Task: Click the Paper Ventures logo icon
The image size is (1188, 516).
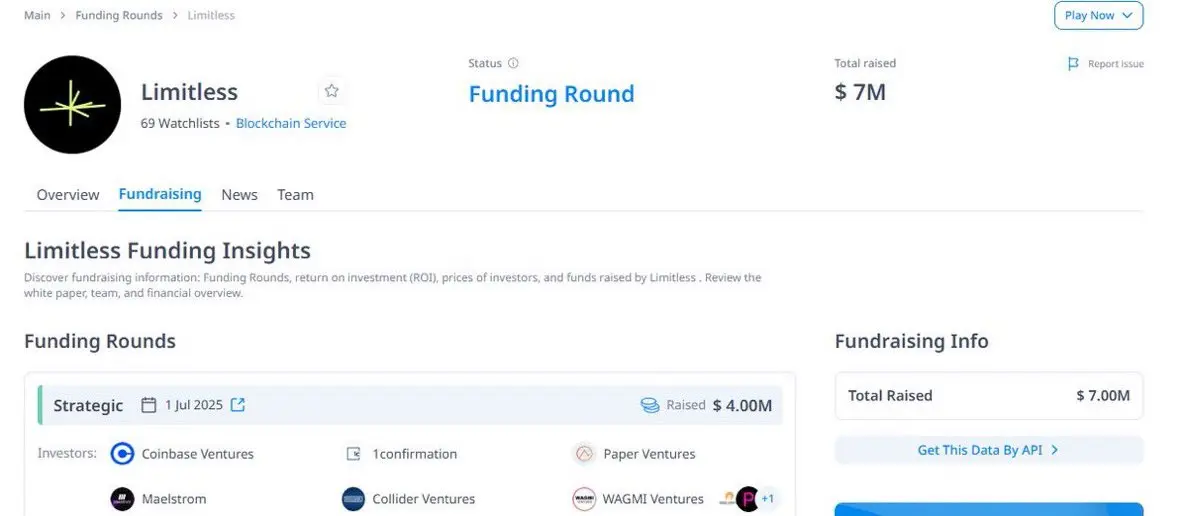Action: (x=583, y=454)
